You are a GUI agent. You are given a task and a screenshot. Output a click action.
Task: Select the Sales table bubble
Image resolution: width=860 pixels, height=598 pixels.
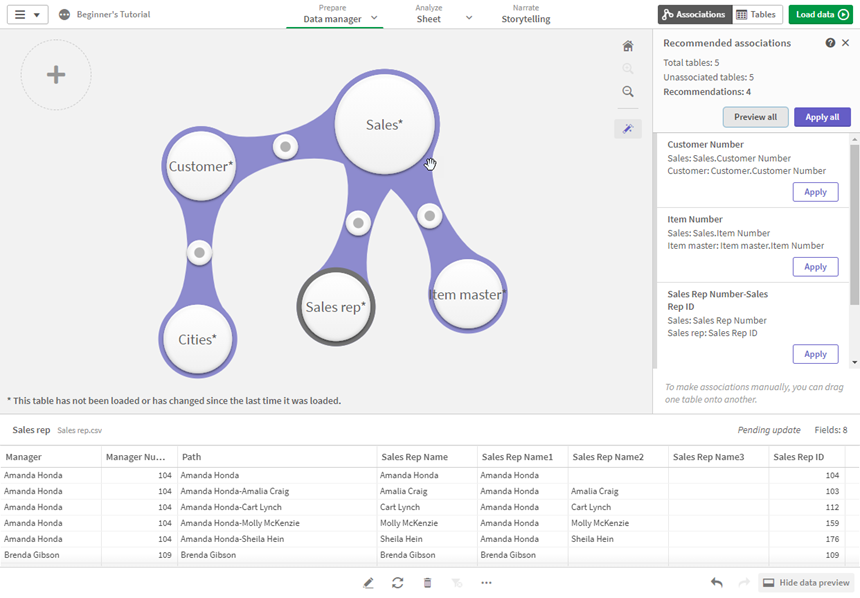[x=383, y=124]
